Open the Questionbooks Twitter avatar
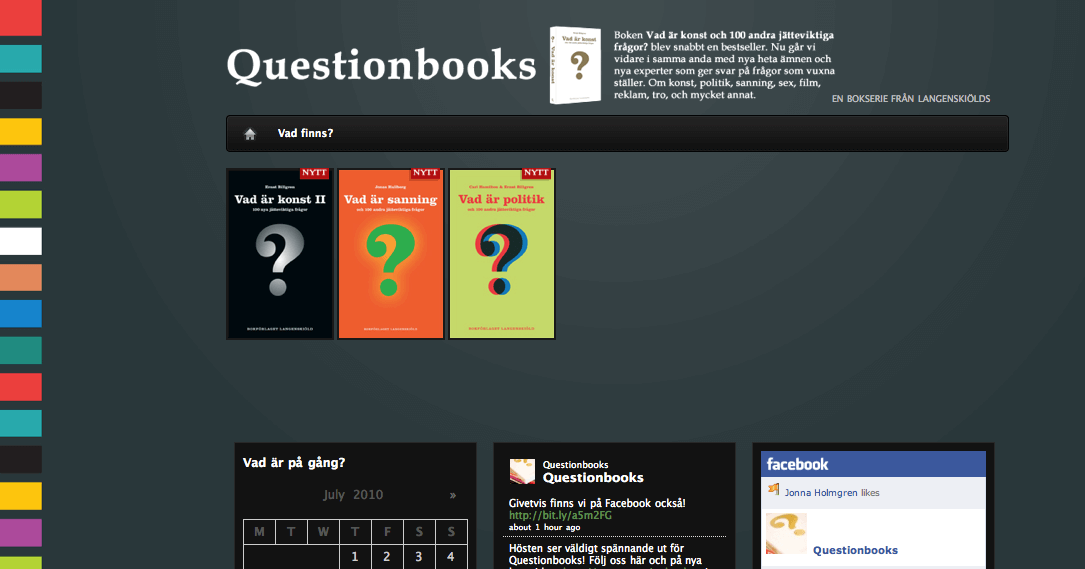 pyautogui.click(x=522, y=471)
